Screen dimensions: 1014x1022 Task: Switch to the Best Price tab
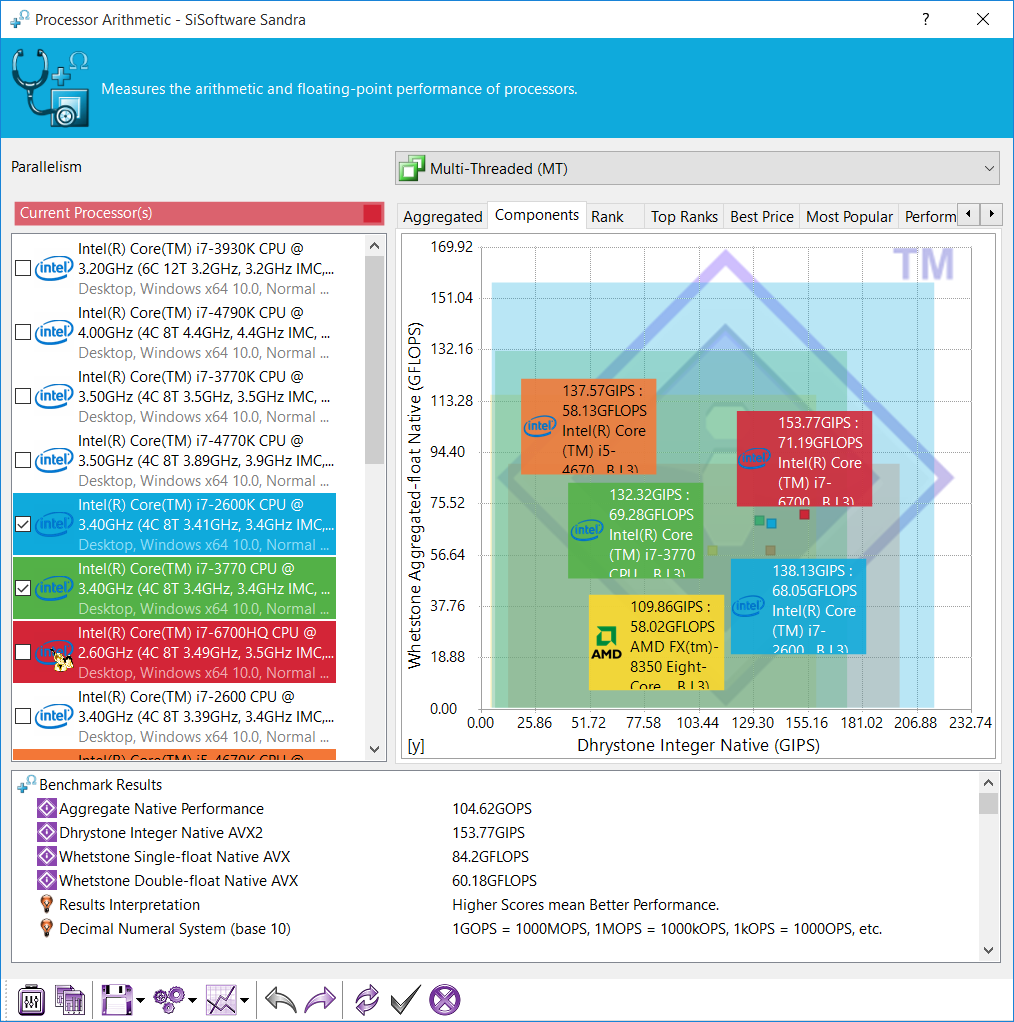[761, 216]
